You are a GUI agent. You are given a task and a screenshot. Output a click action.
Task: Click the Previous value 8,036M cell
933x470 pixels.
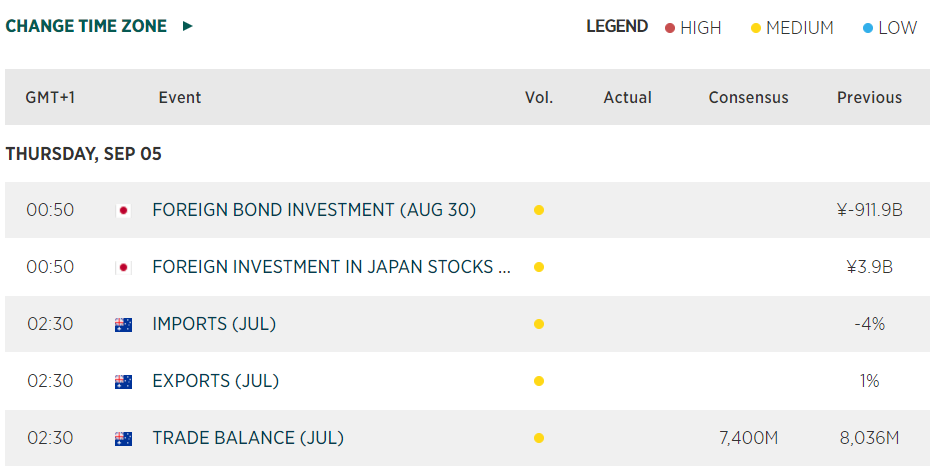point(869,438)
